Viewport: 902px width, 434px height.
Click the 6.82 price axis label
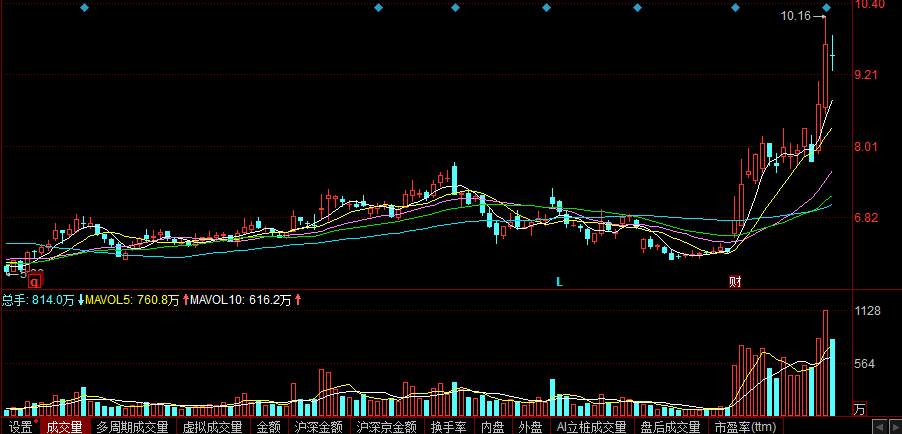click(866, 218)
